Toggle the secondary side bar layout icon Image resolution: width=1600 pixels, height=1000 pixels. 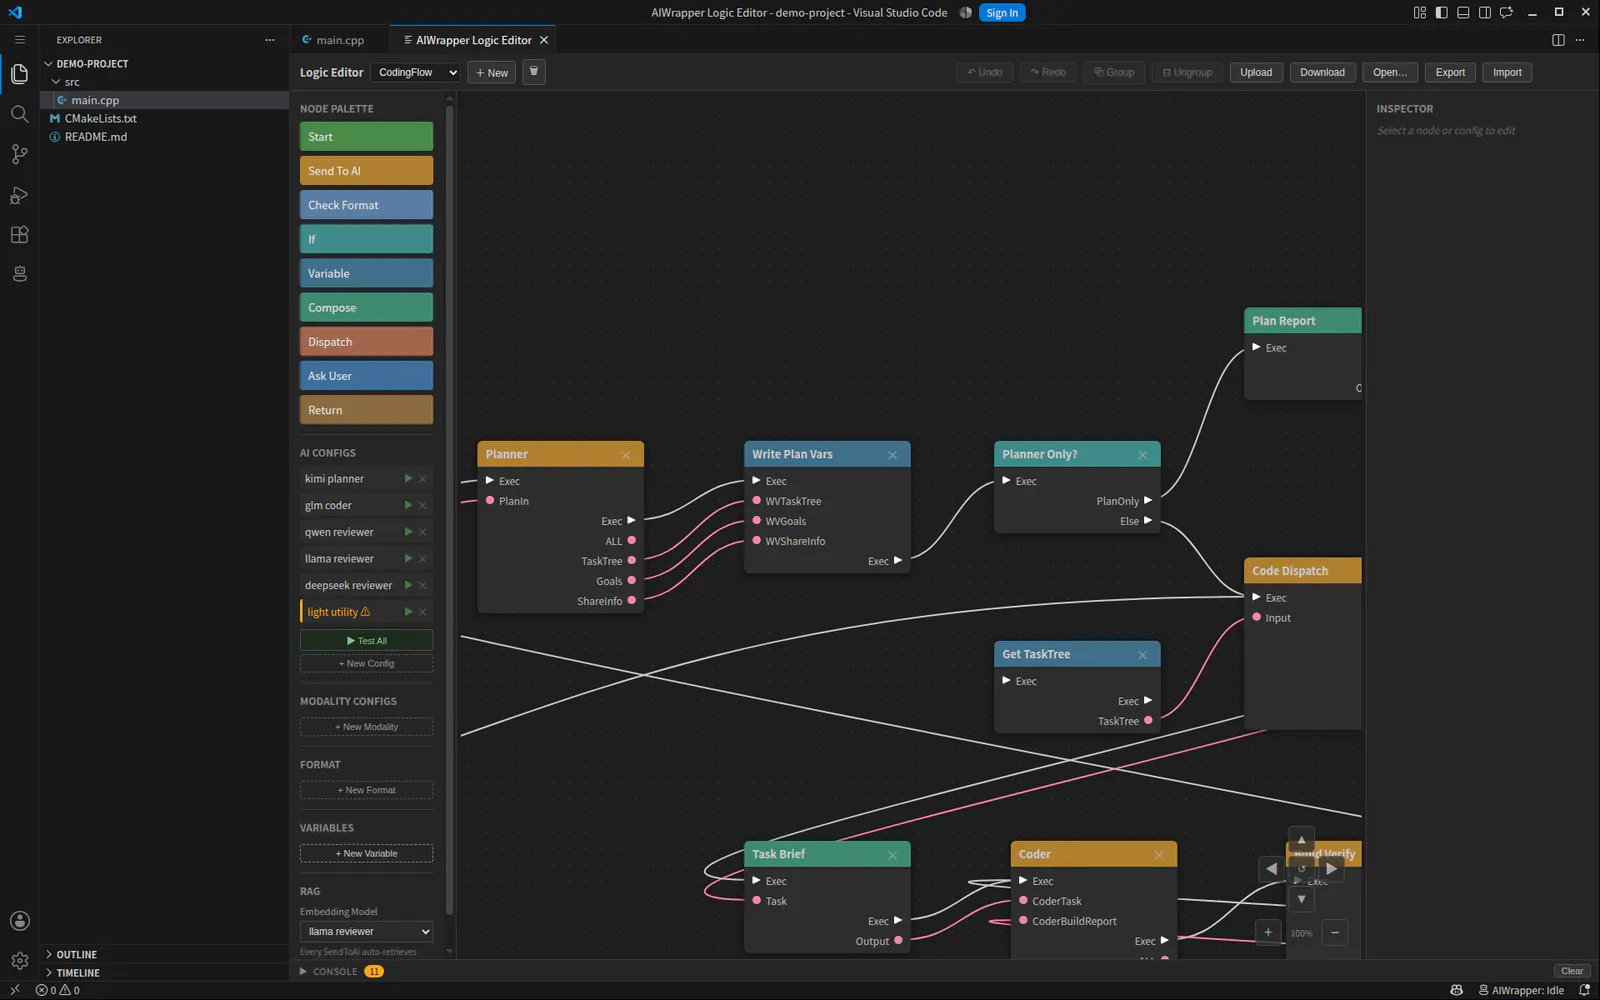[1485, 13]
